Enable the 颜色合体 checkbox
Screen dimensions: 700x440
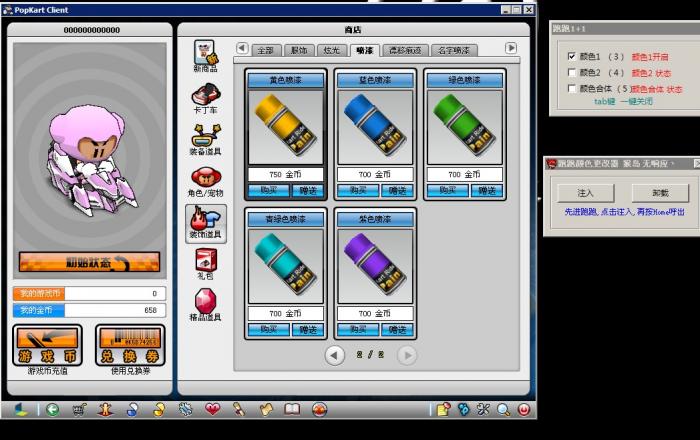[571, 88]
